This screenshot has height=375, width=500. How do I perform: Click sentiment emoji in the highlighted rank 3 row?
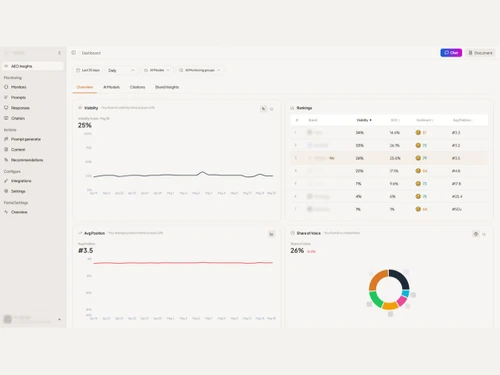point(418,158)
